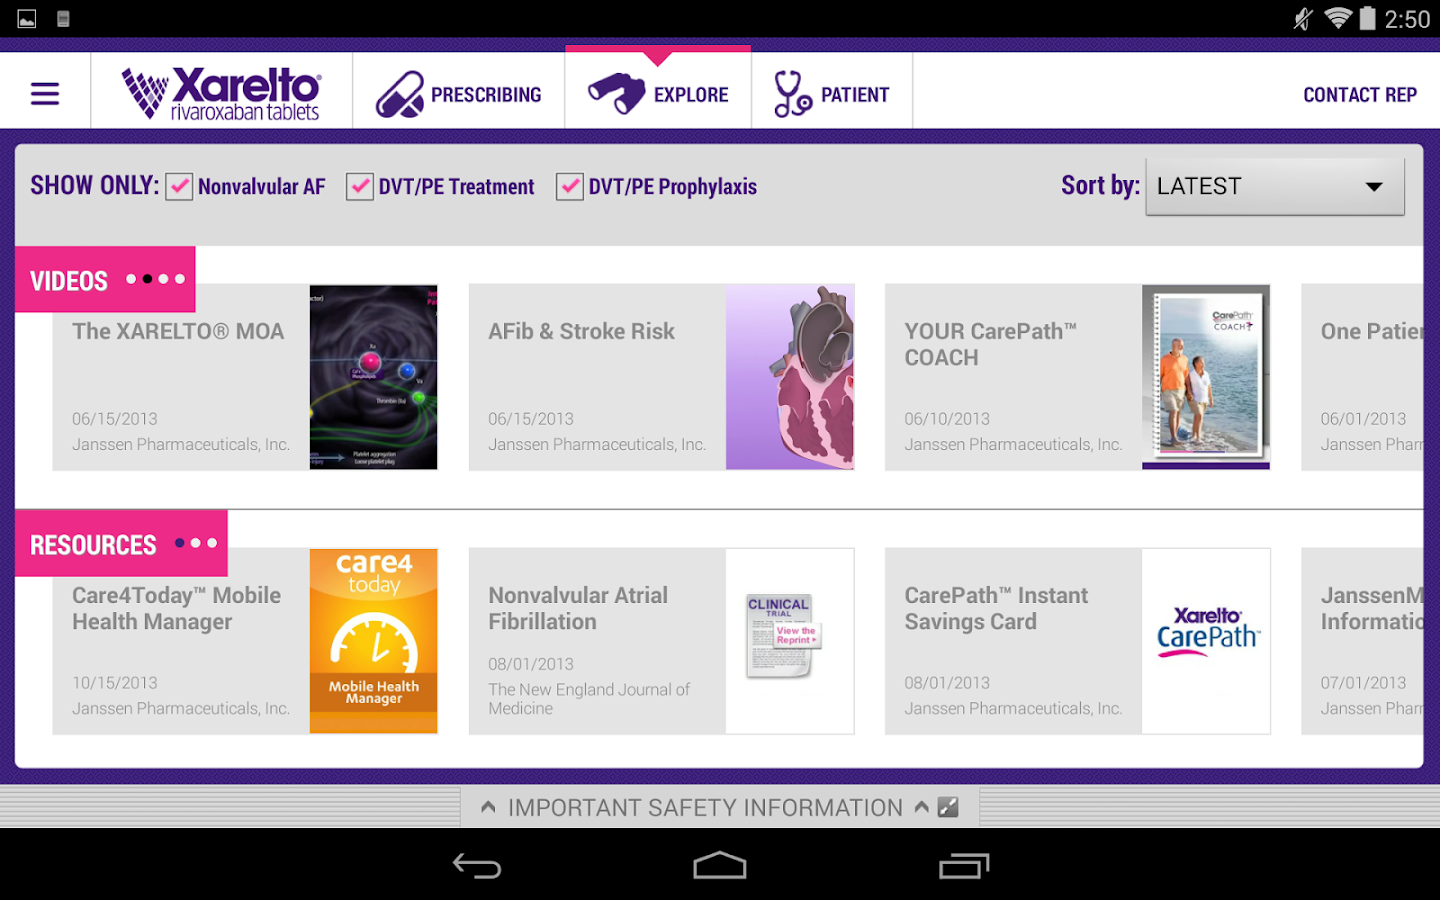Tap the Care4Today Mobile Health Manager icon
1440x900 pixels.
tap(374, 641)
